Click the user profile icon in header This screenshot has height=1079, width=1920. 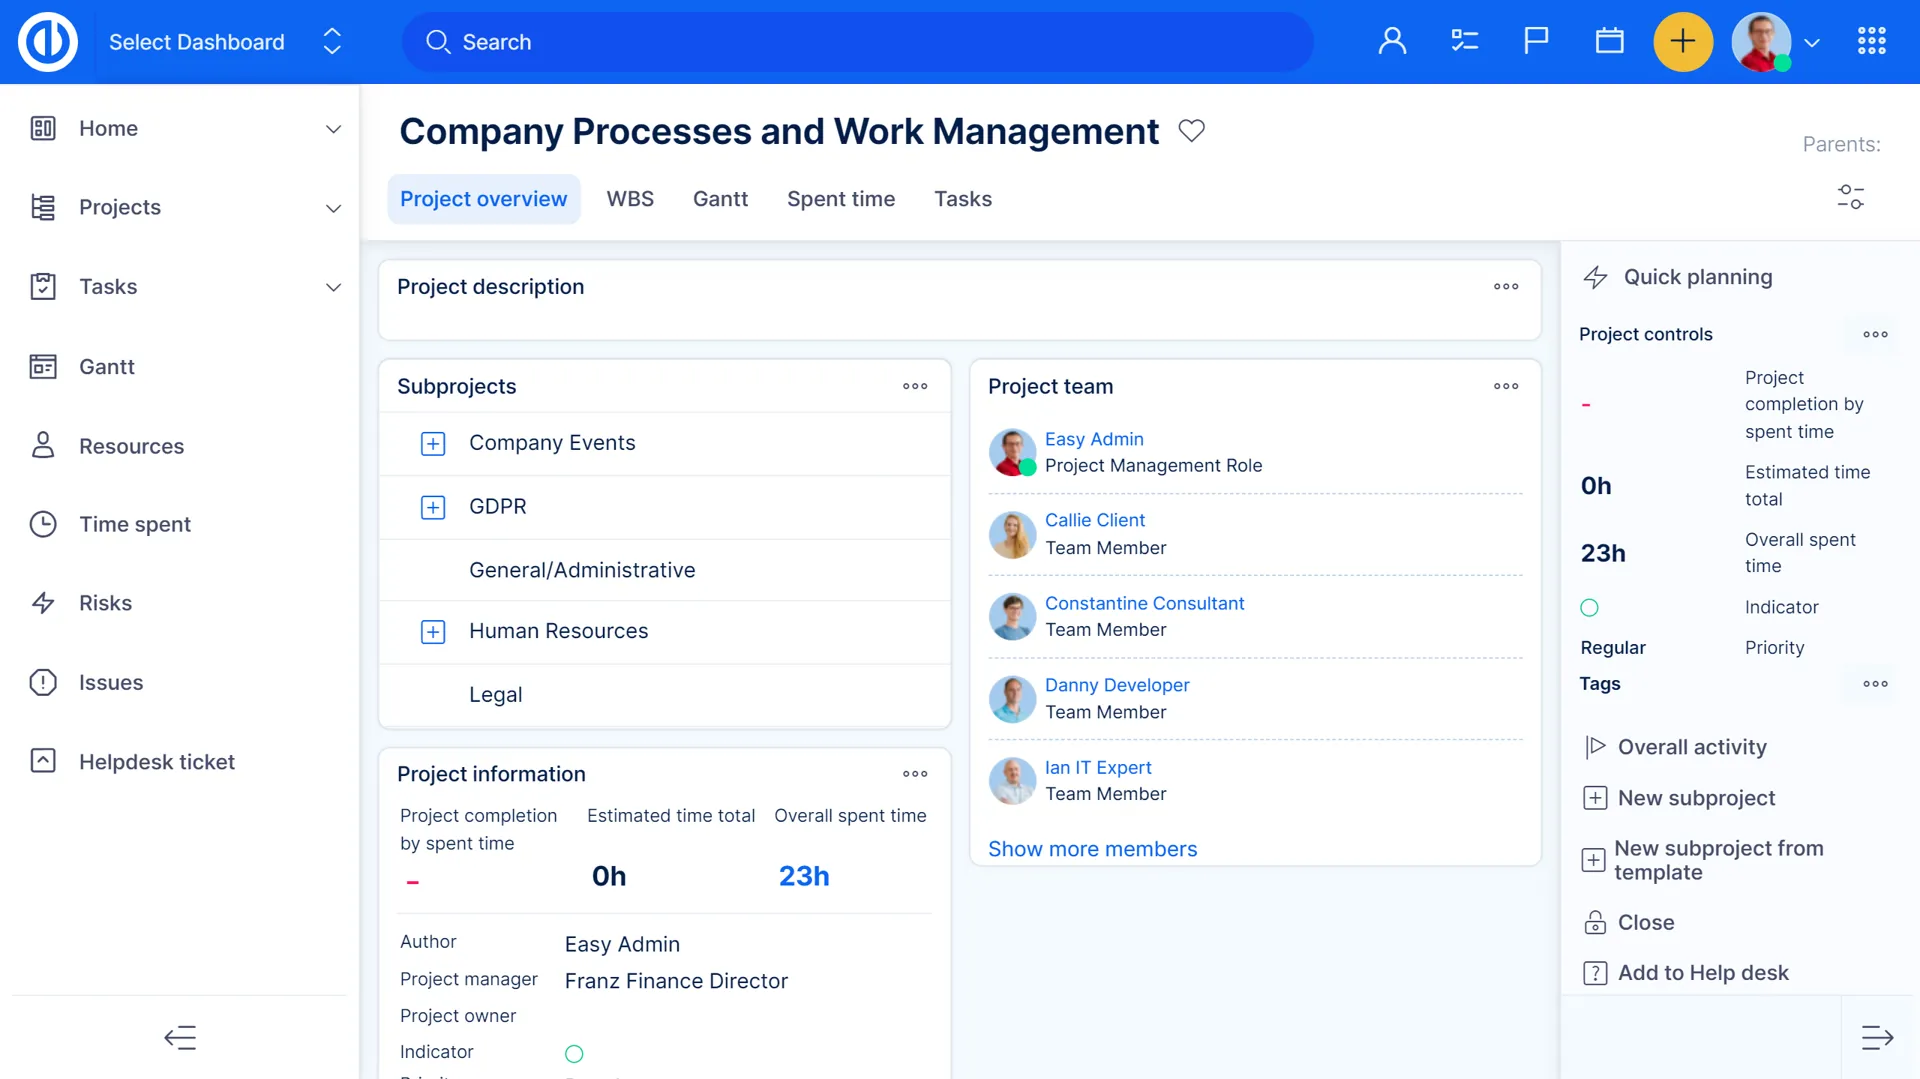pos(1392,41)
